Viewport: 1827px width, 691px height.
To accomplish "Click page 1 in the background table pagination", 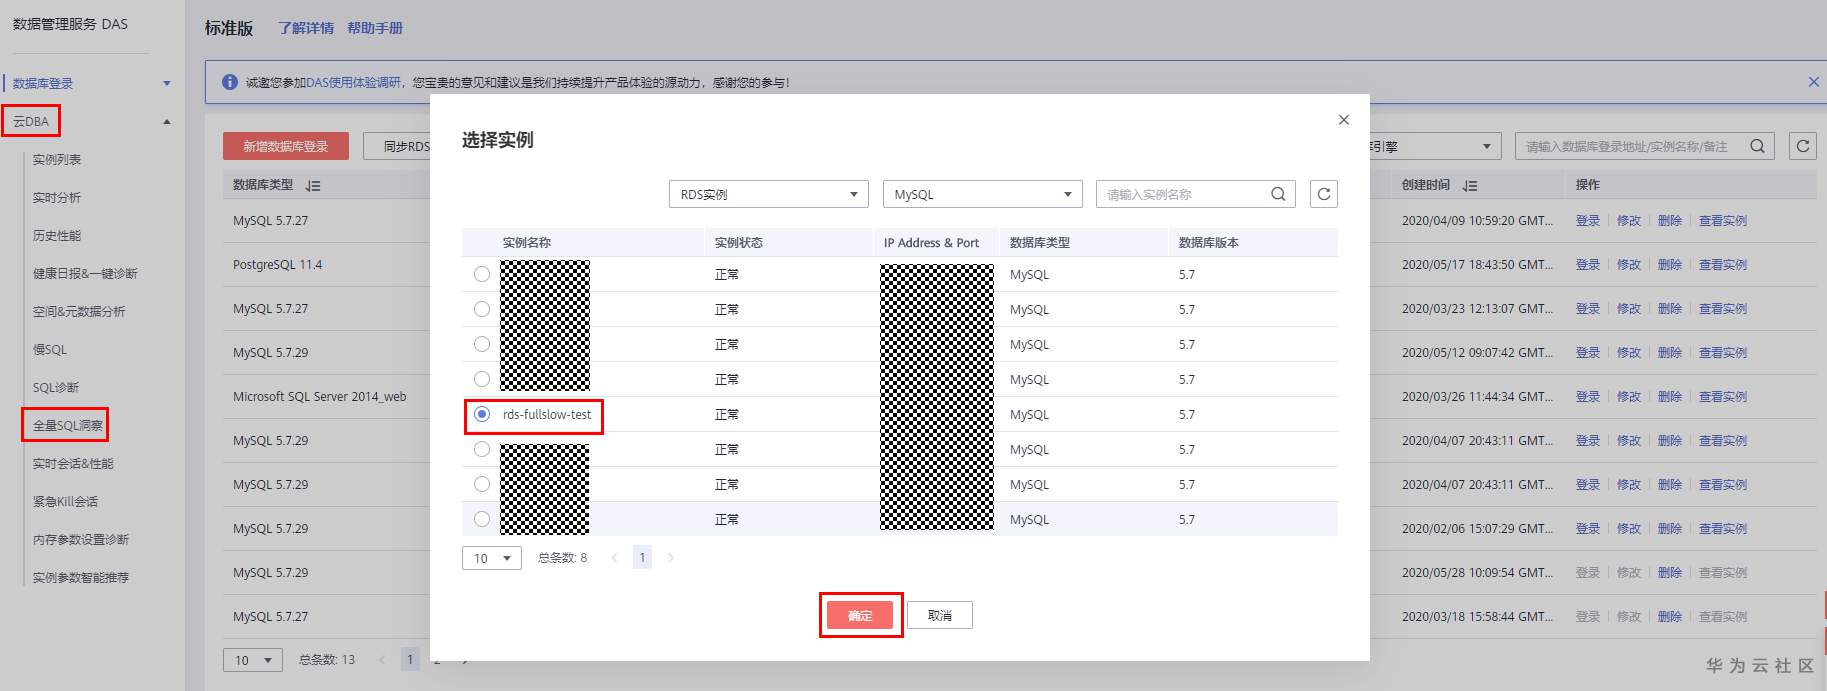I will click(x=410, y=660).
